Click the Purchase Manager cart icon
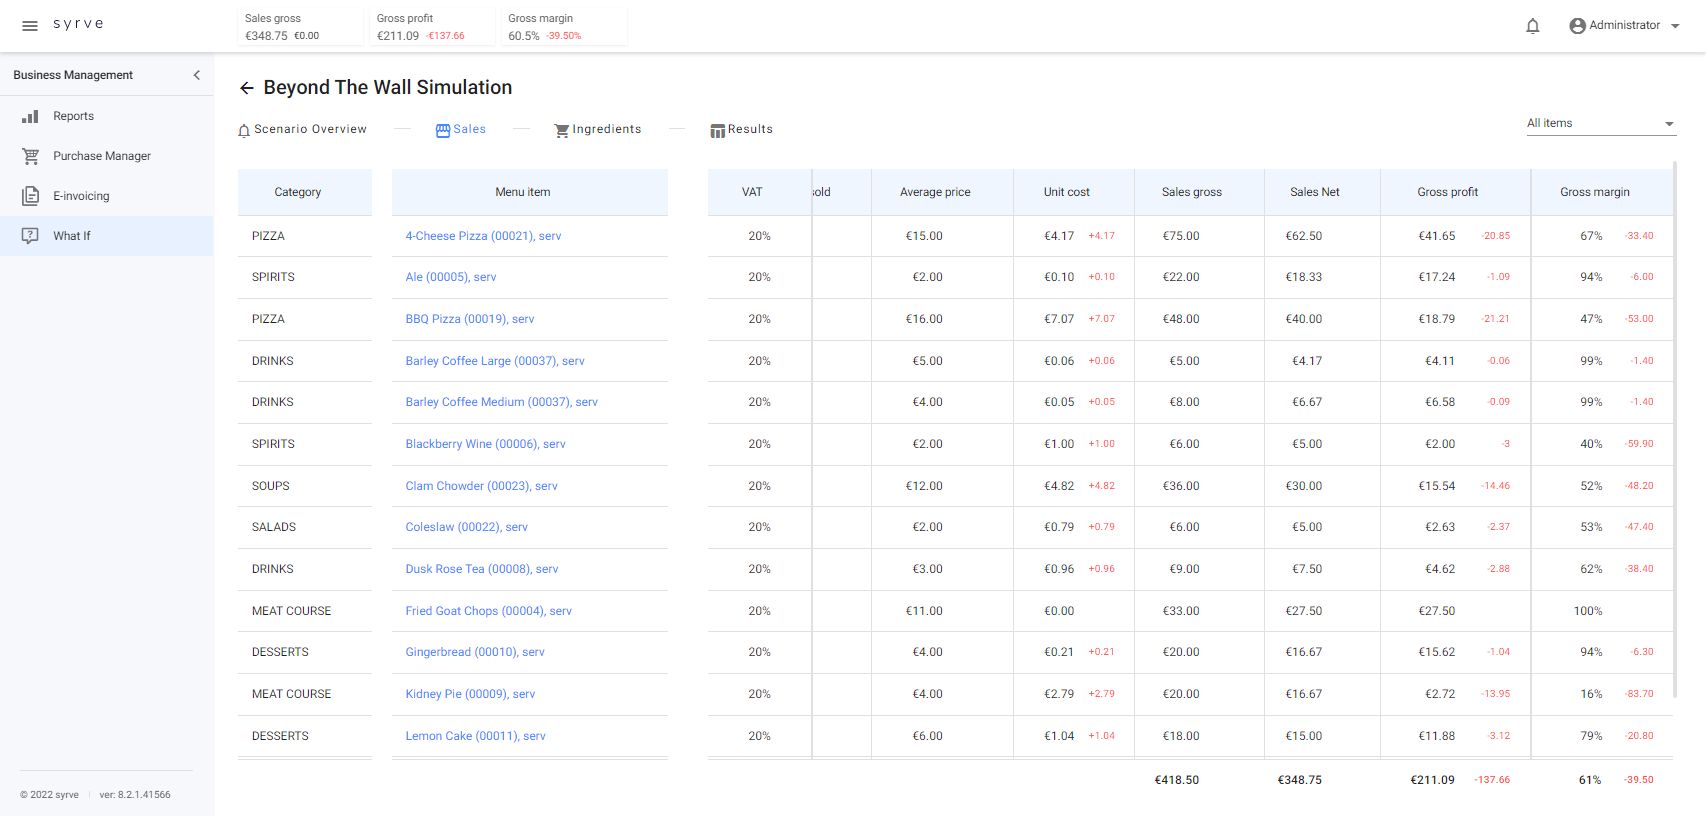 tap(31, 156)
